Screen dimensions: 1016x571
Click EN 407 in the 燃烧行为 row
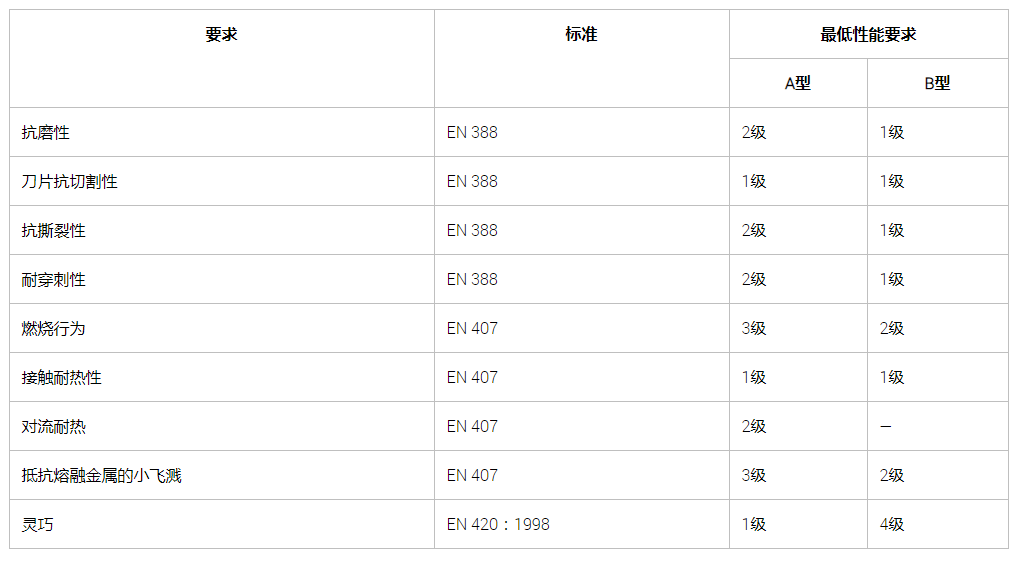(x=472, y=328)
